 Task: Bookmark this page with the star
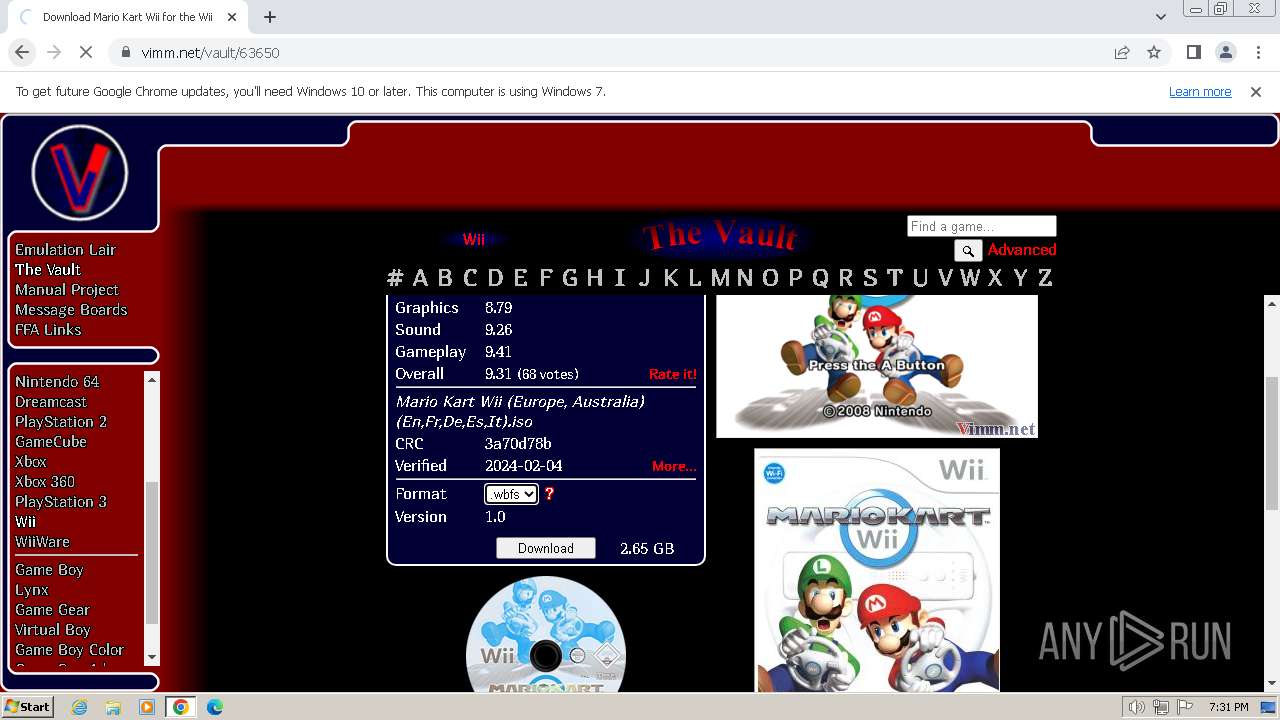coord(1154,53)
